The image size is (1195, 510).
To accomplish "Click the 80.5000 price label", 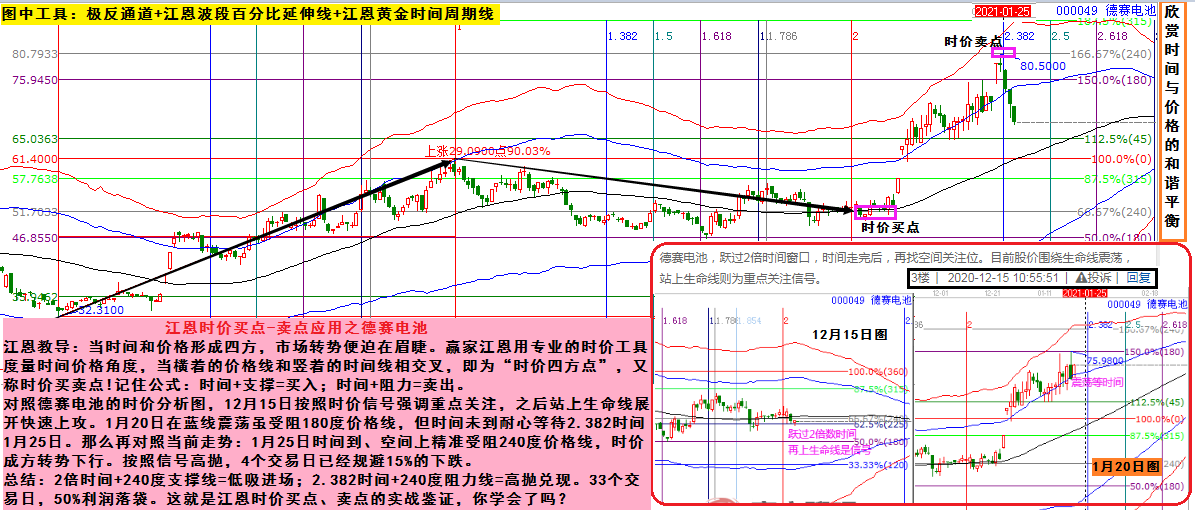I will pyautogui.click(x=1043, y=66).
